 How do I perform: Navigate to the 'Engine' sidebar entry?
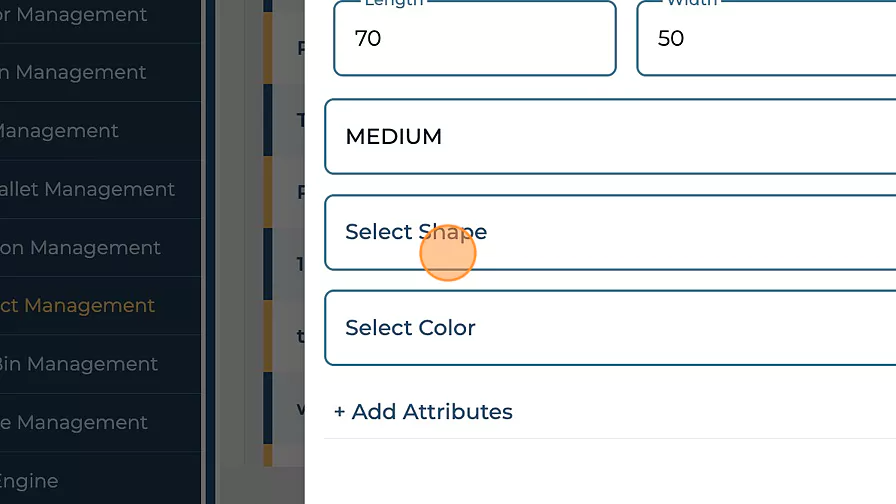click(30, 481)
